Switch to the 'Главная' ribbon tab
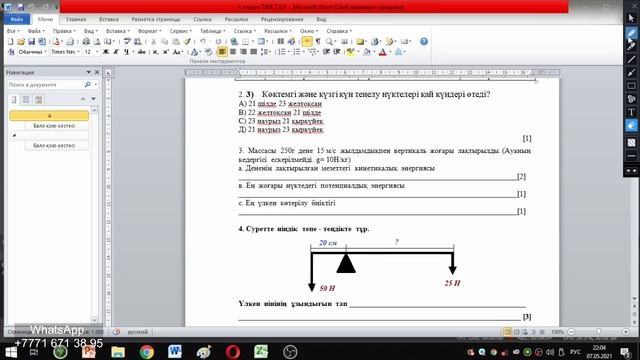The width and height of the screenshot is (640, 360). pos(76,19)
